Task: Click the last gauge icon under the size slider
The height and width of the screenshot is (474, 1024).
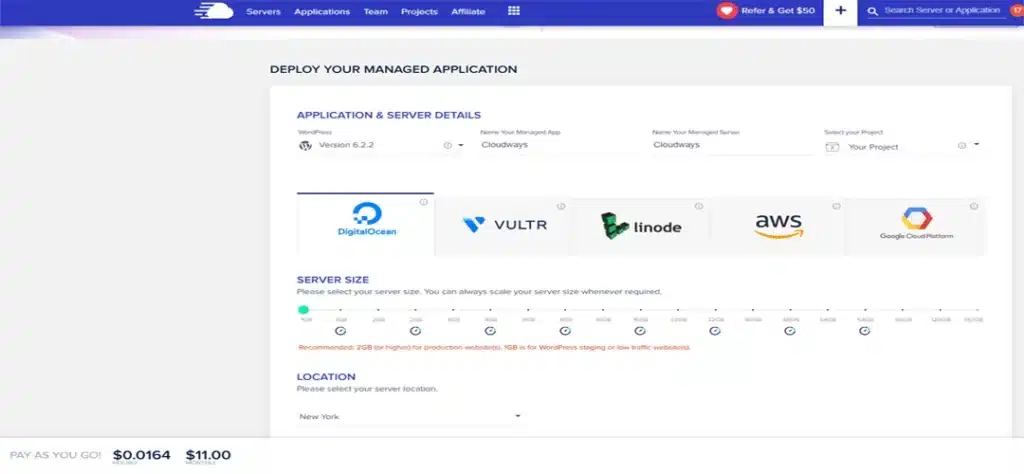Action: (865, 331)
